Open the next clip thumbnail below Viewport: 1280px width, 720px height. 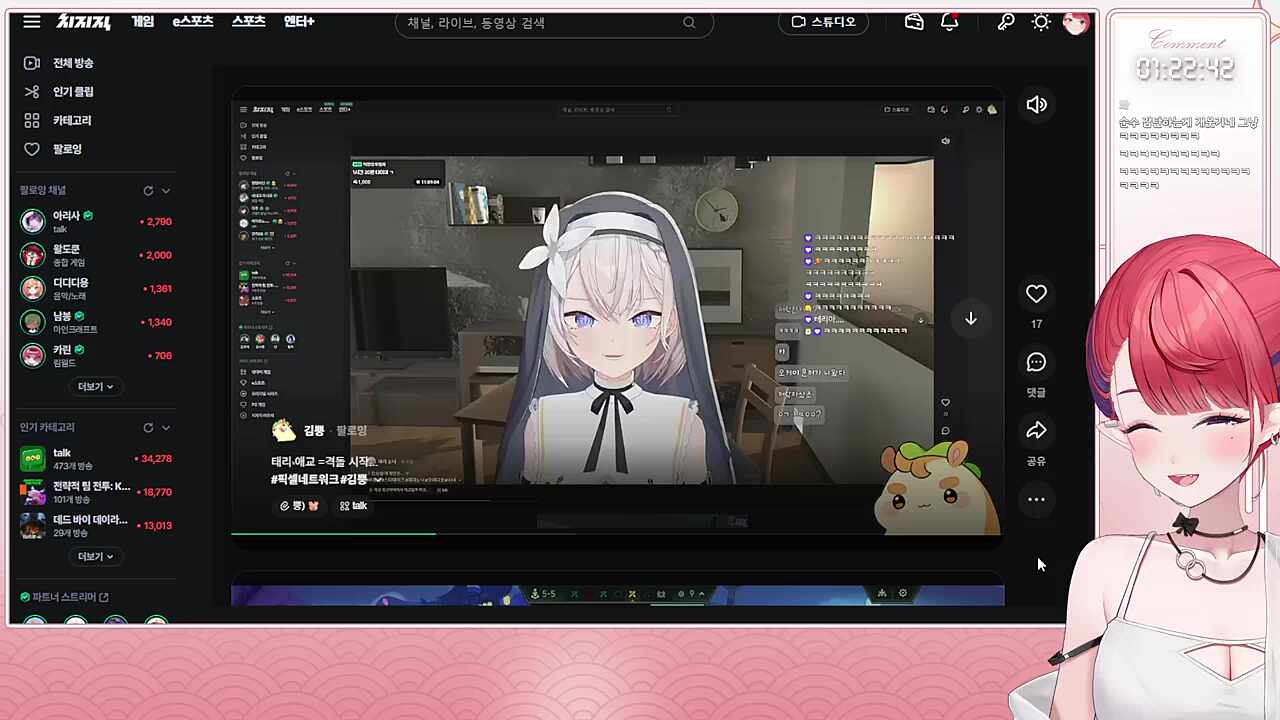pyautogui.click(x=617, y=596)
